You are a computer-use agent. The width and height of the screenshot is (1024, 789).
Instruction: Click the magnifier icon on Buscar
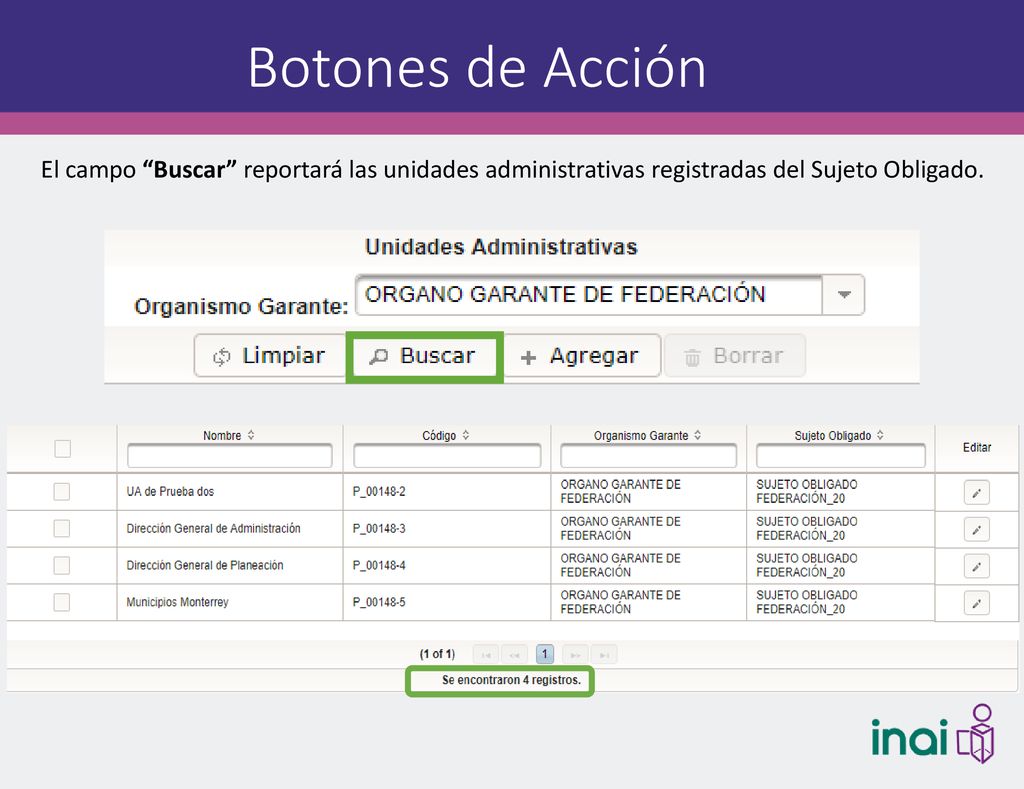(378, 357)
